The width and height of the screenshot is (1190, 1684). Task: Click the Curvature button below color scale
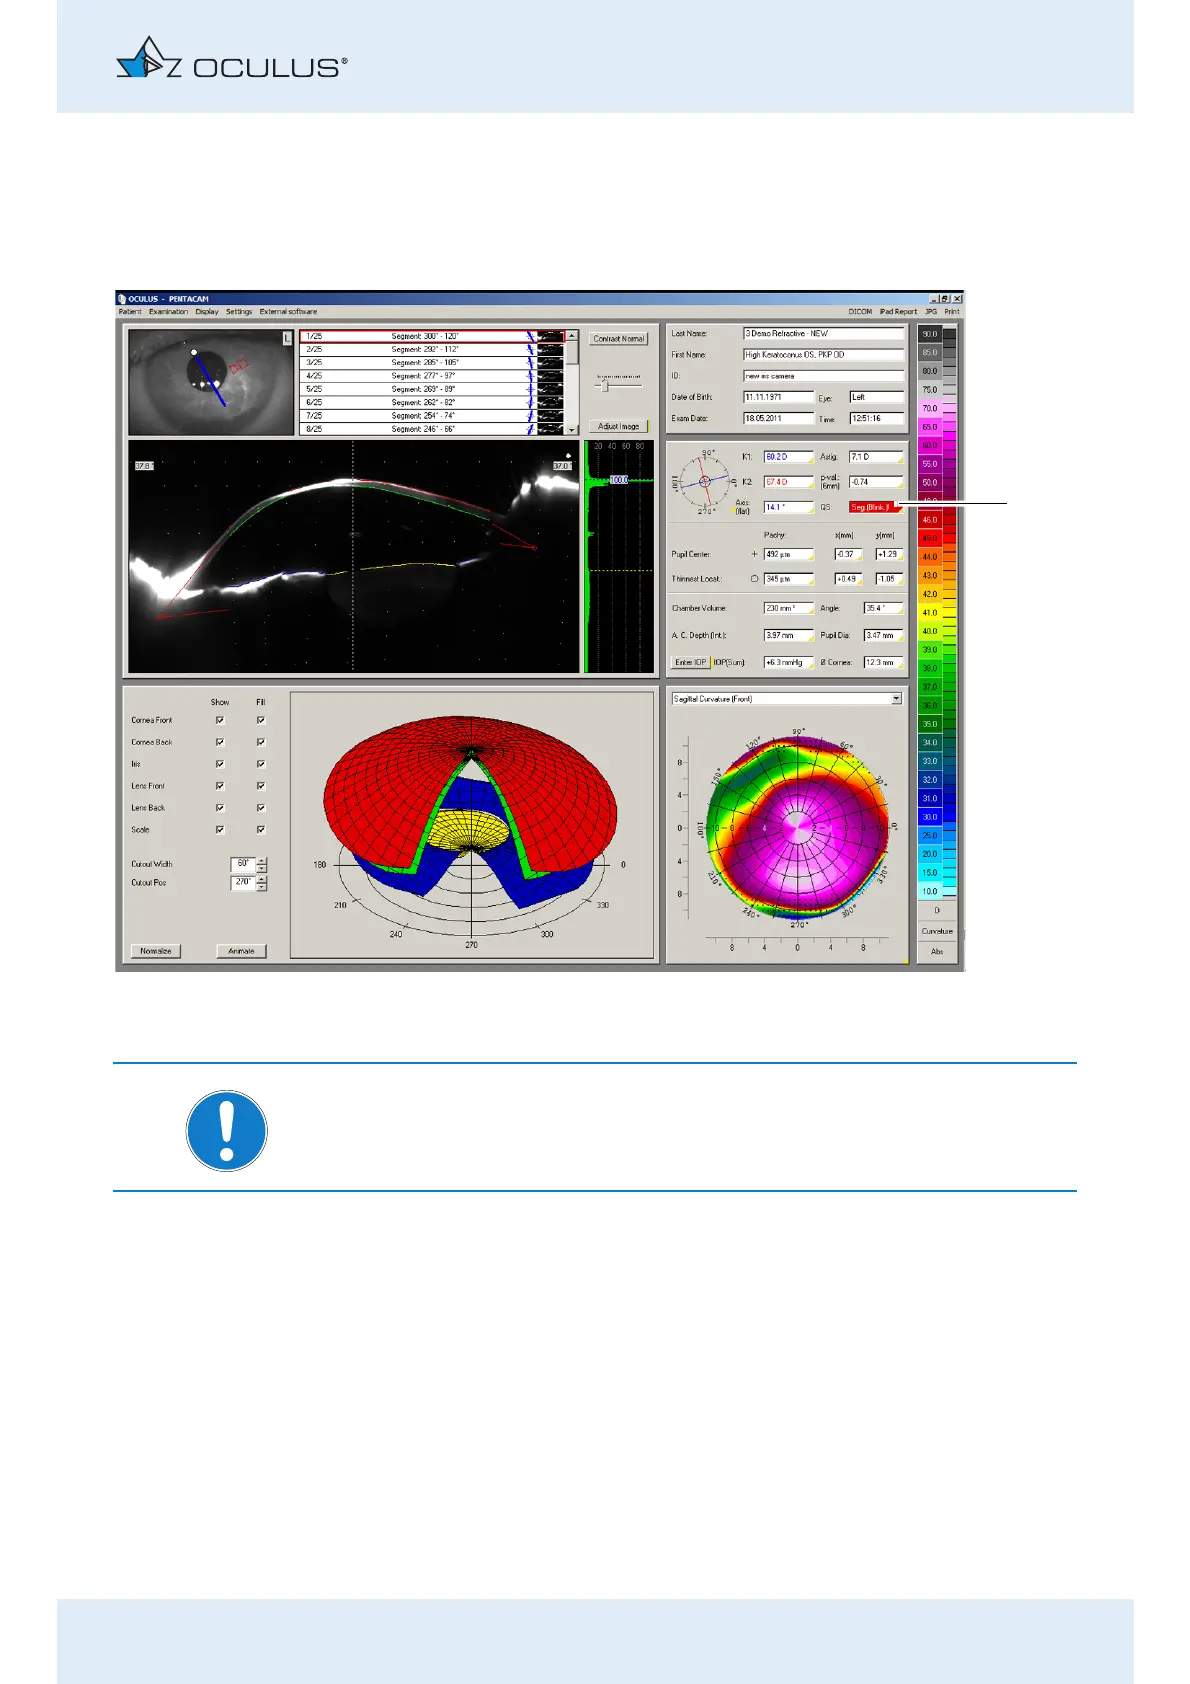click(x=937, y=931)
